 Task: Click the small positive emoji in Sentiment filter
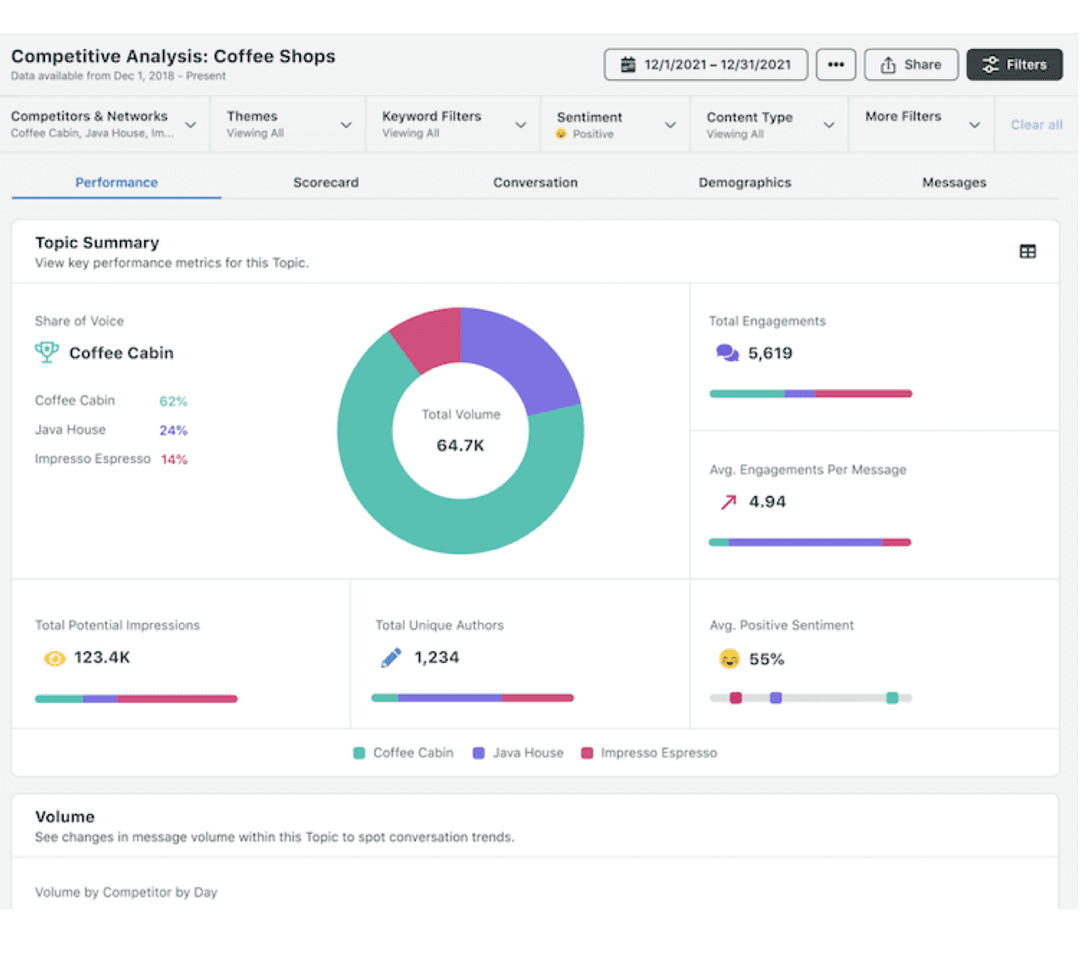coord(561,134)
